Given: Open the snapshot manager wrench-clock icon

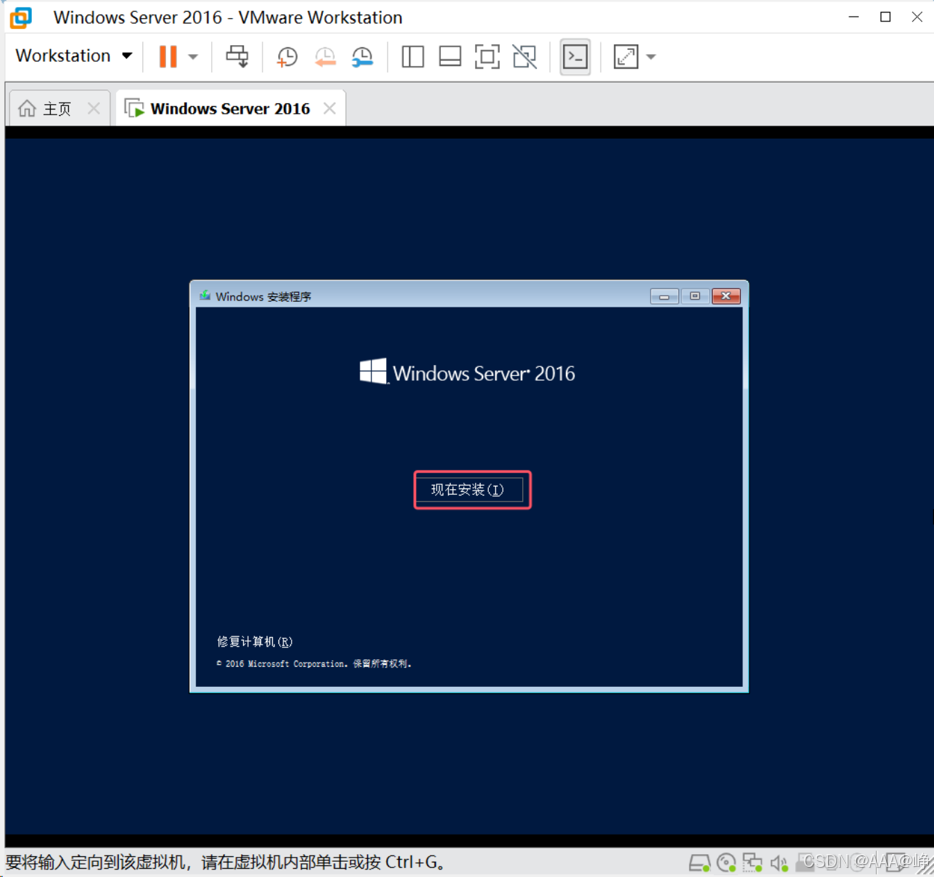Looking at the screenshot, I should pos(362,57).
